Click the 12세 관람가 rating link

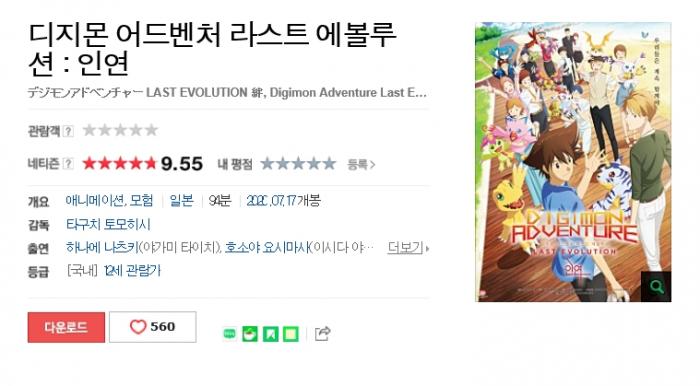point(132,271)
